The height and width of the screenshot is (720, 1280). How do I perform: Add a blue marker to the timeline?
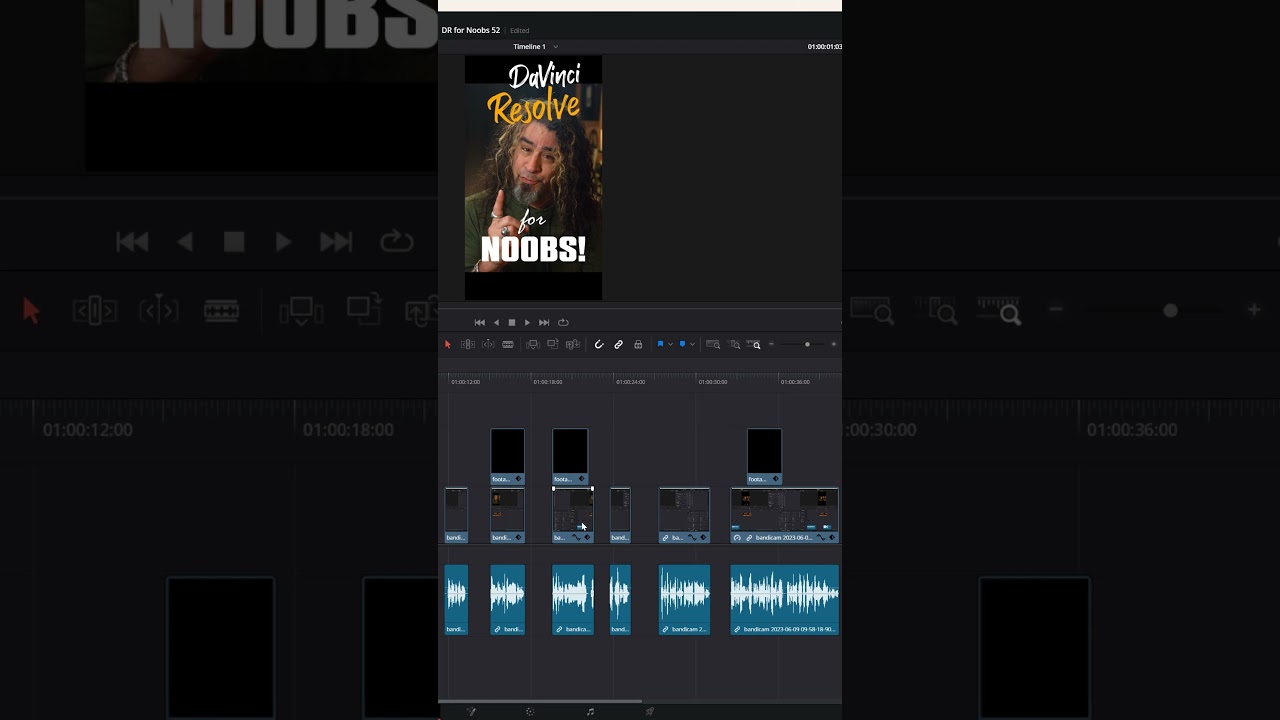pos(682,344)
